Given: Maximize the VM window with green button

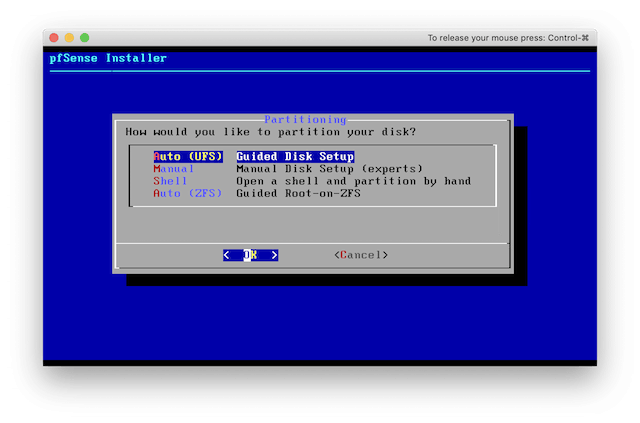Looking at the screenshot, I should [84, 38].
